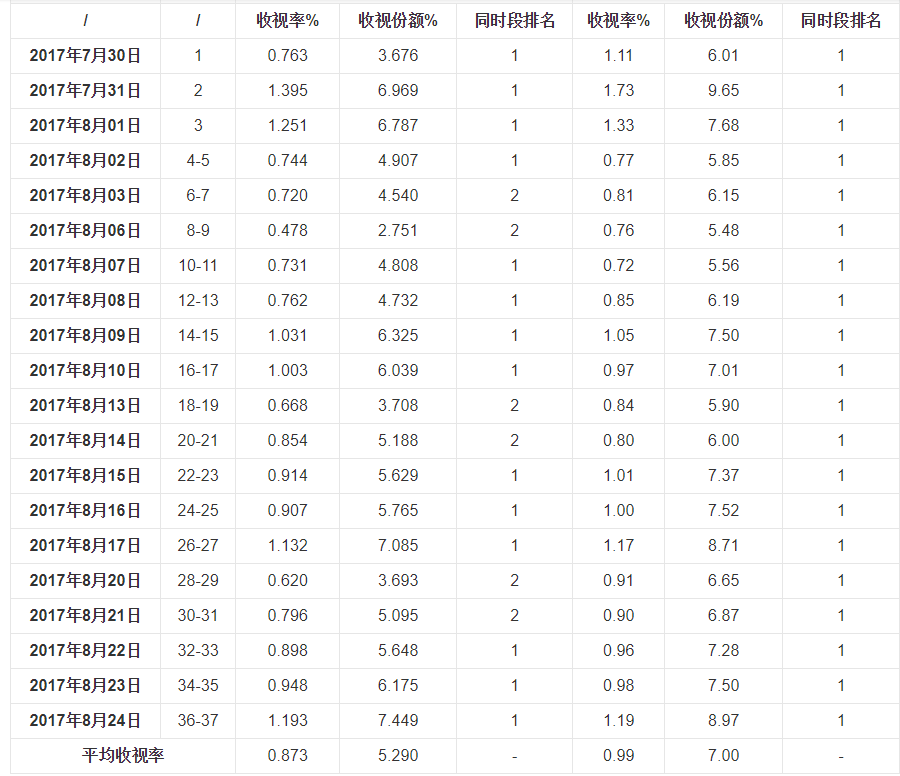Click date cell 2017年8月06日

(85, 231)
